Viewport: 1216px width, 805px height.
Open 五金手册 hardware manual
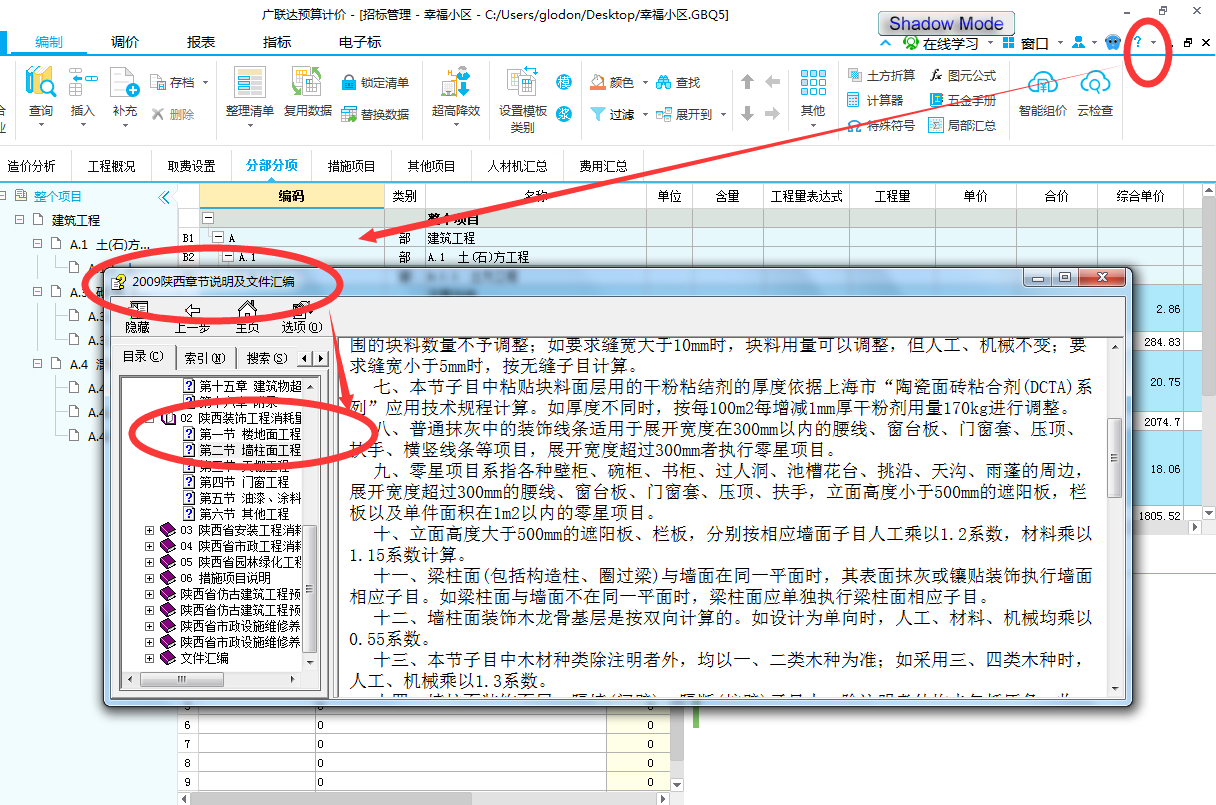pyautogui.click(x=963, y=100)
